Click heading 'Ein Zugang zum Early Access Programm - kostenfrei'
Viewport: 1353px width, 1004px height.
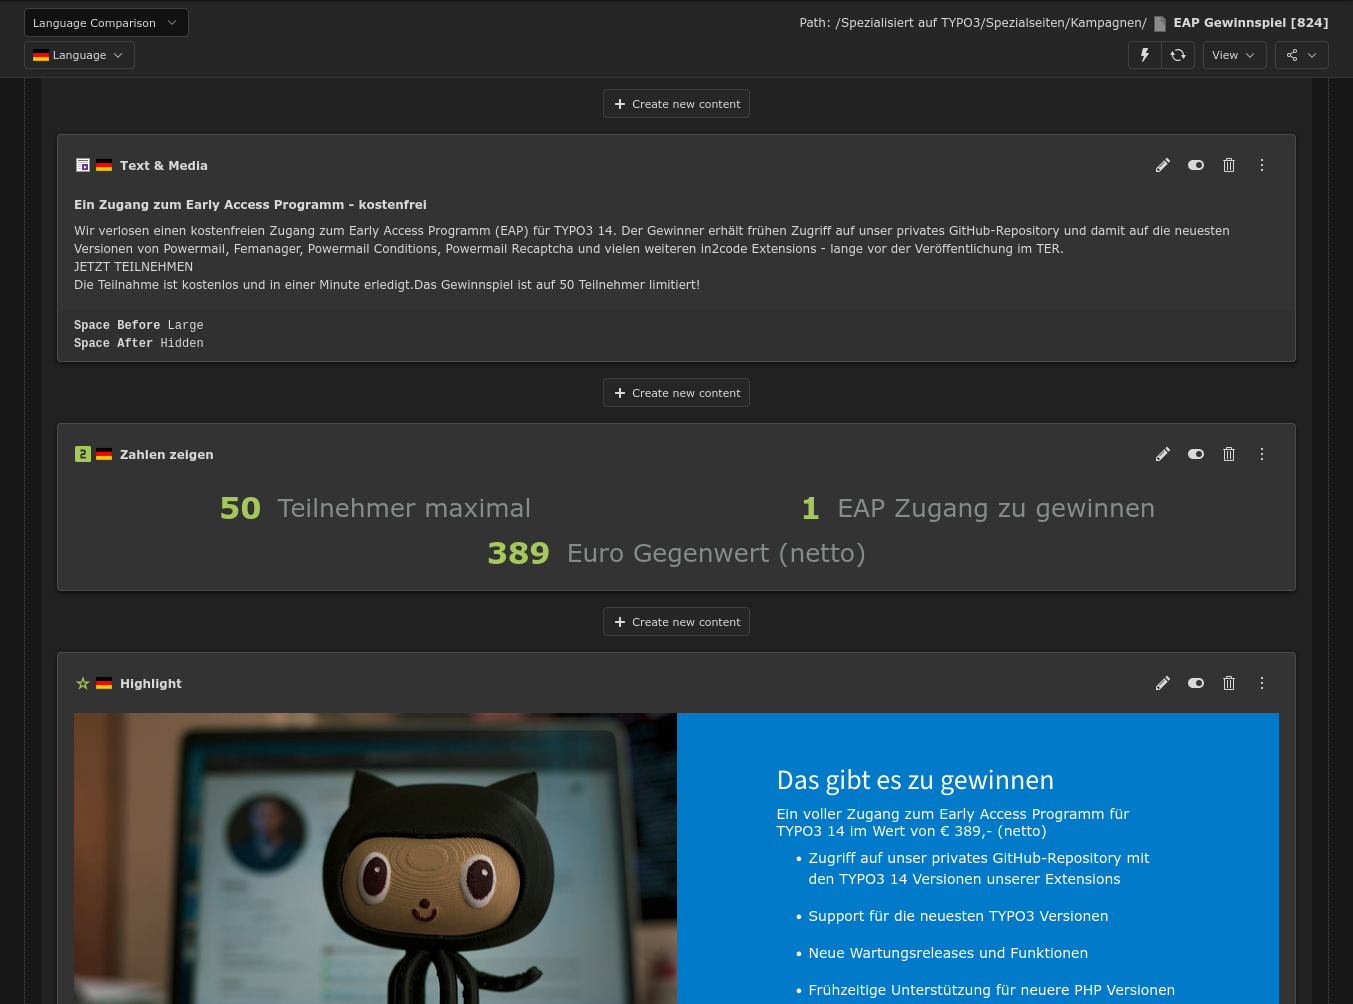tap(250, 205)
